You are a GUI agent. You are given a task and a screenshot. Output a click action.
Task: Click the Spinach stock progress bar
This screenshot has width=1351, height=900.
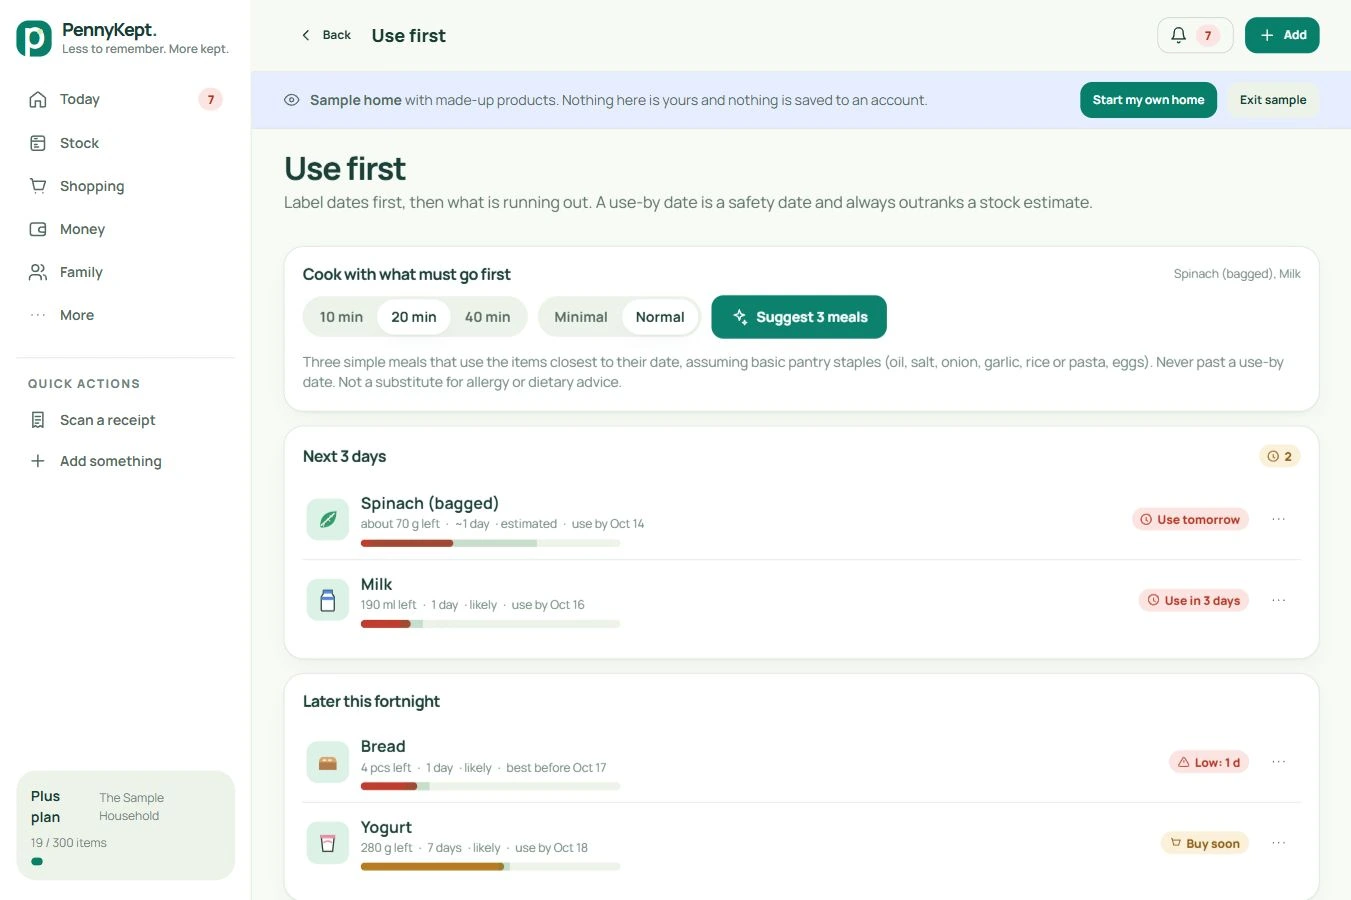490,543
